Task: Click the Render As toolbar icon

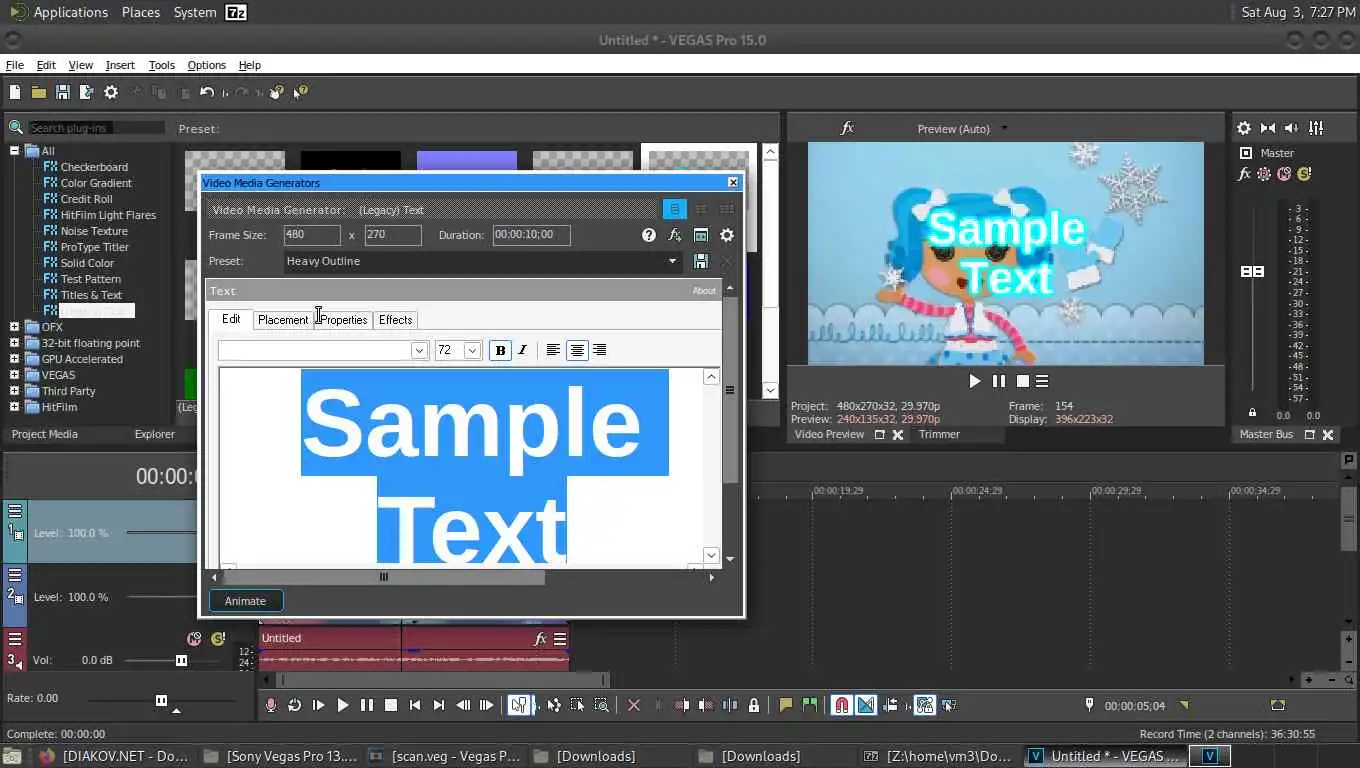Action: click(x=86, y=92)
